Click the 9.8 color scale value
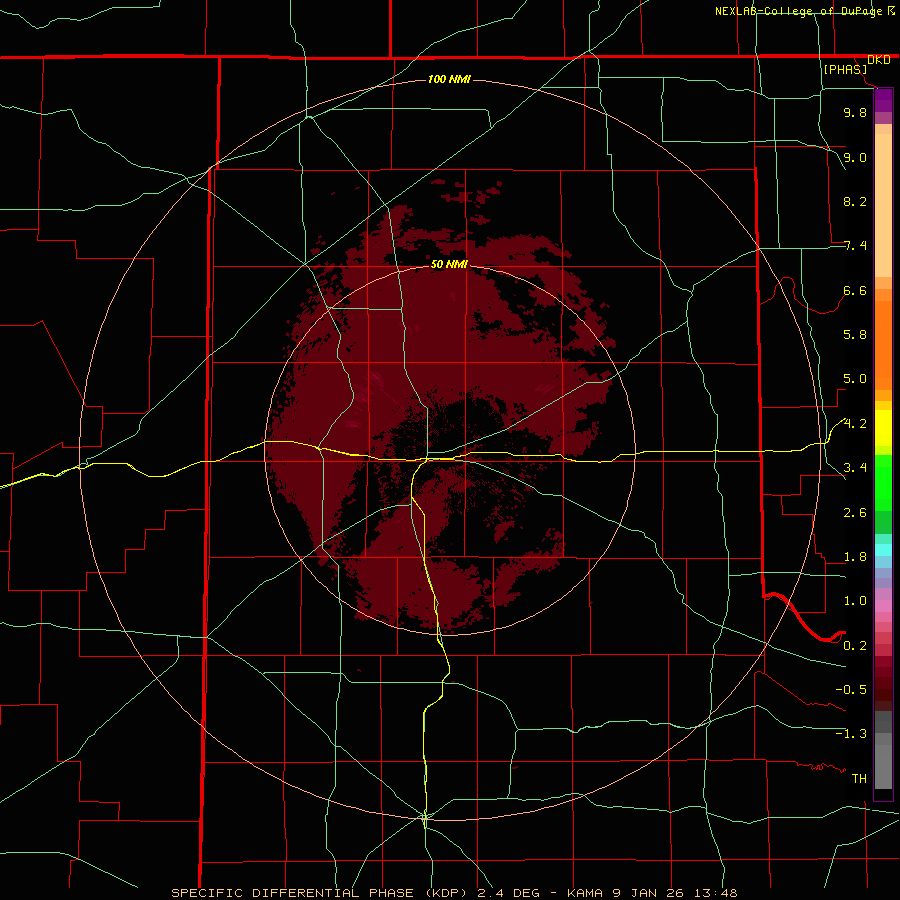The image size is (900, 900). (855, 112)
